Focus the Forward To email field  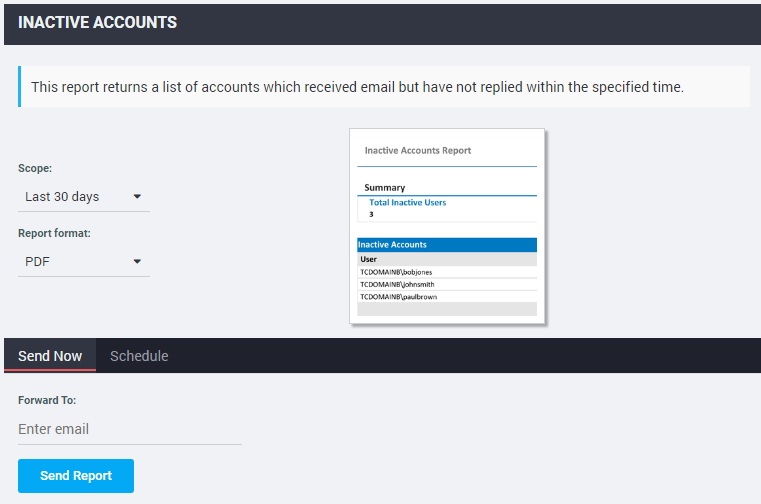pos(130,429)
